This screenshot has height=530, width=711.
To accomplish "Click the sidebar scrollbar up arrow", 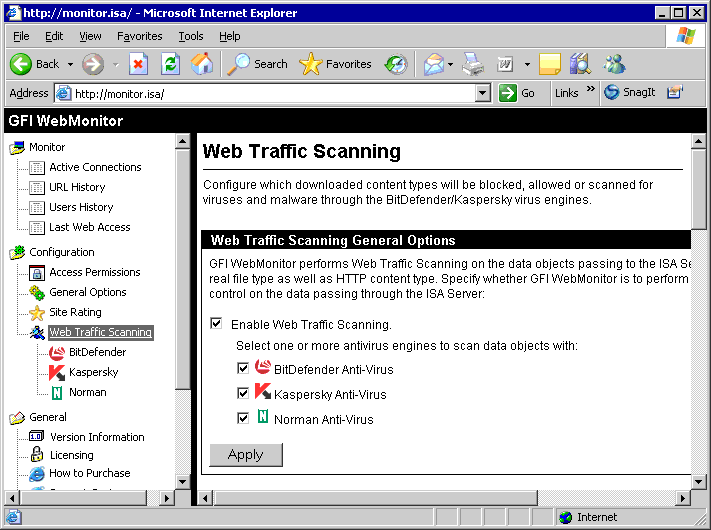I will [x=183, y=141].
